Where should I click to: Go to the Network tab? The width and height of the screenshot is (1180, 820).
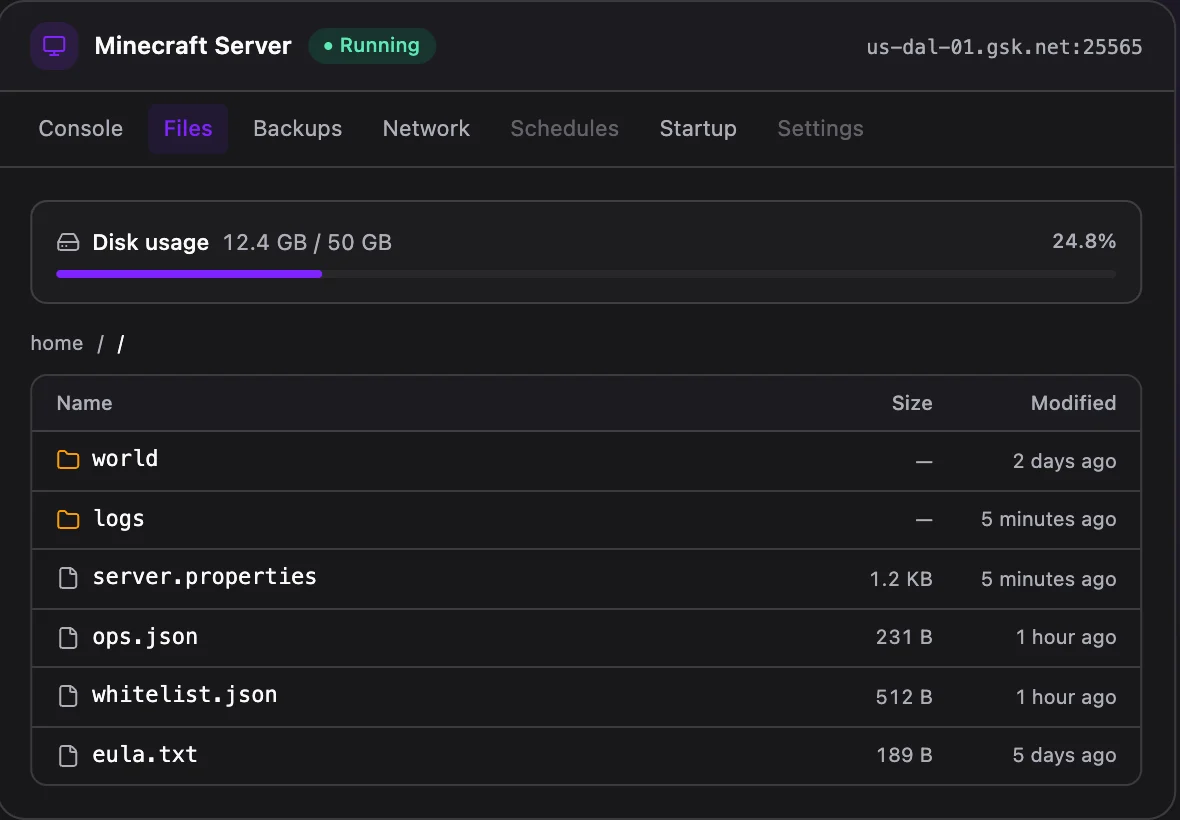[x=426, y=129]
